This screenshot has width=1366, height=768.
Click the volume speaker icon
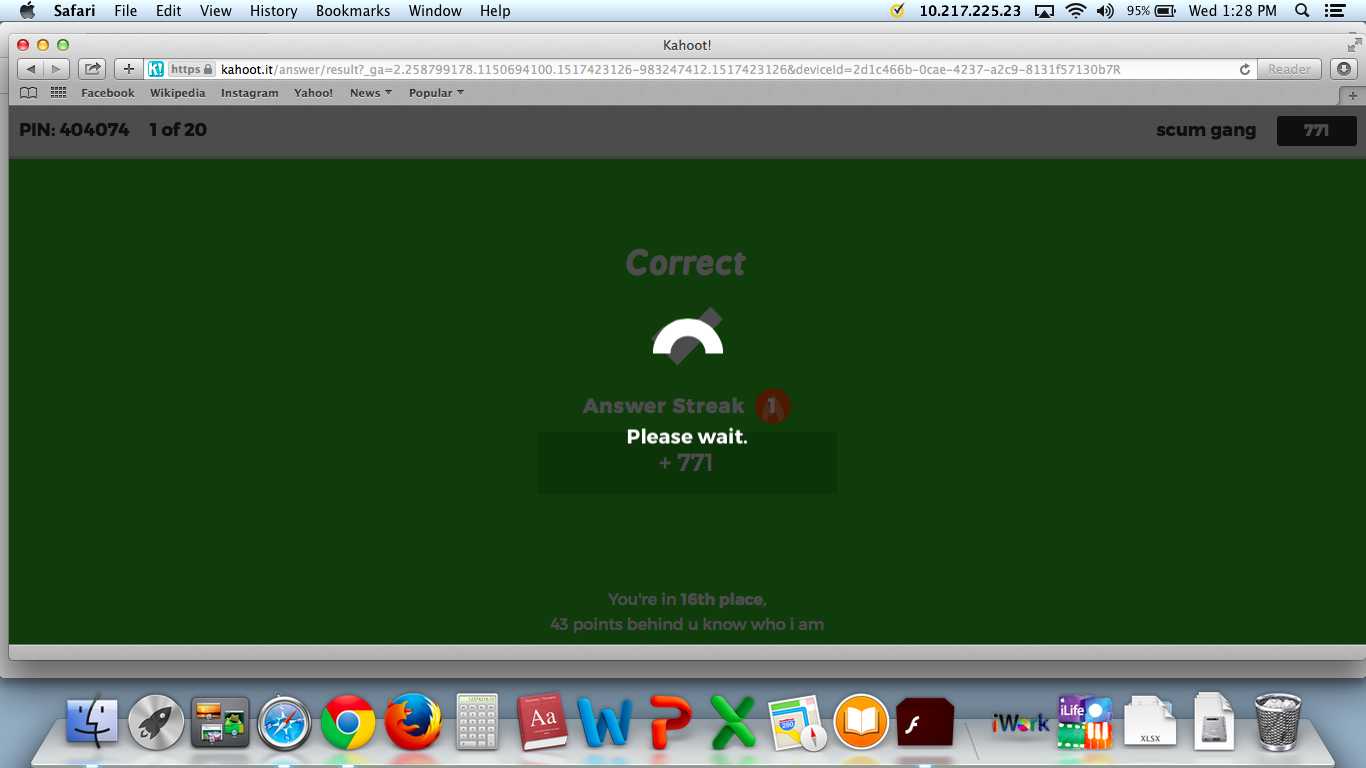tap(1105, 11)
